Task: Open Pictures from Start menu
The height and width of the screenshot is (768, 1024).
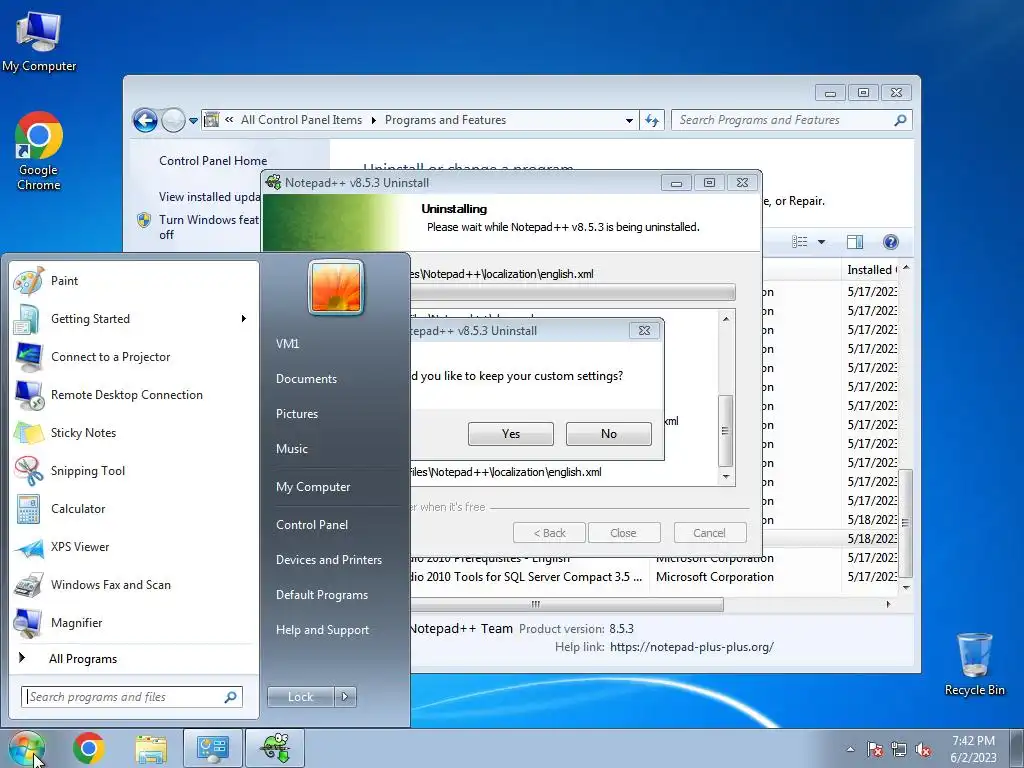Action: point(297,414)
